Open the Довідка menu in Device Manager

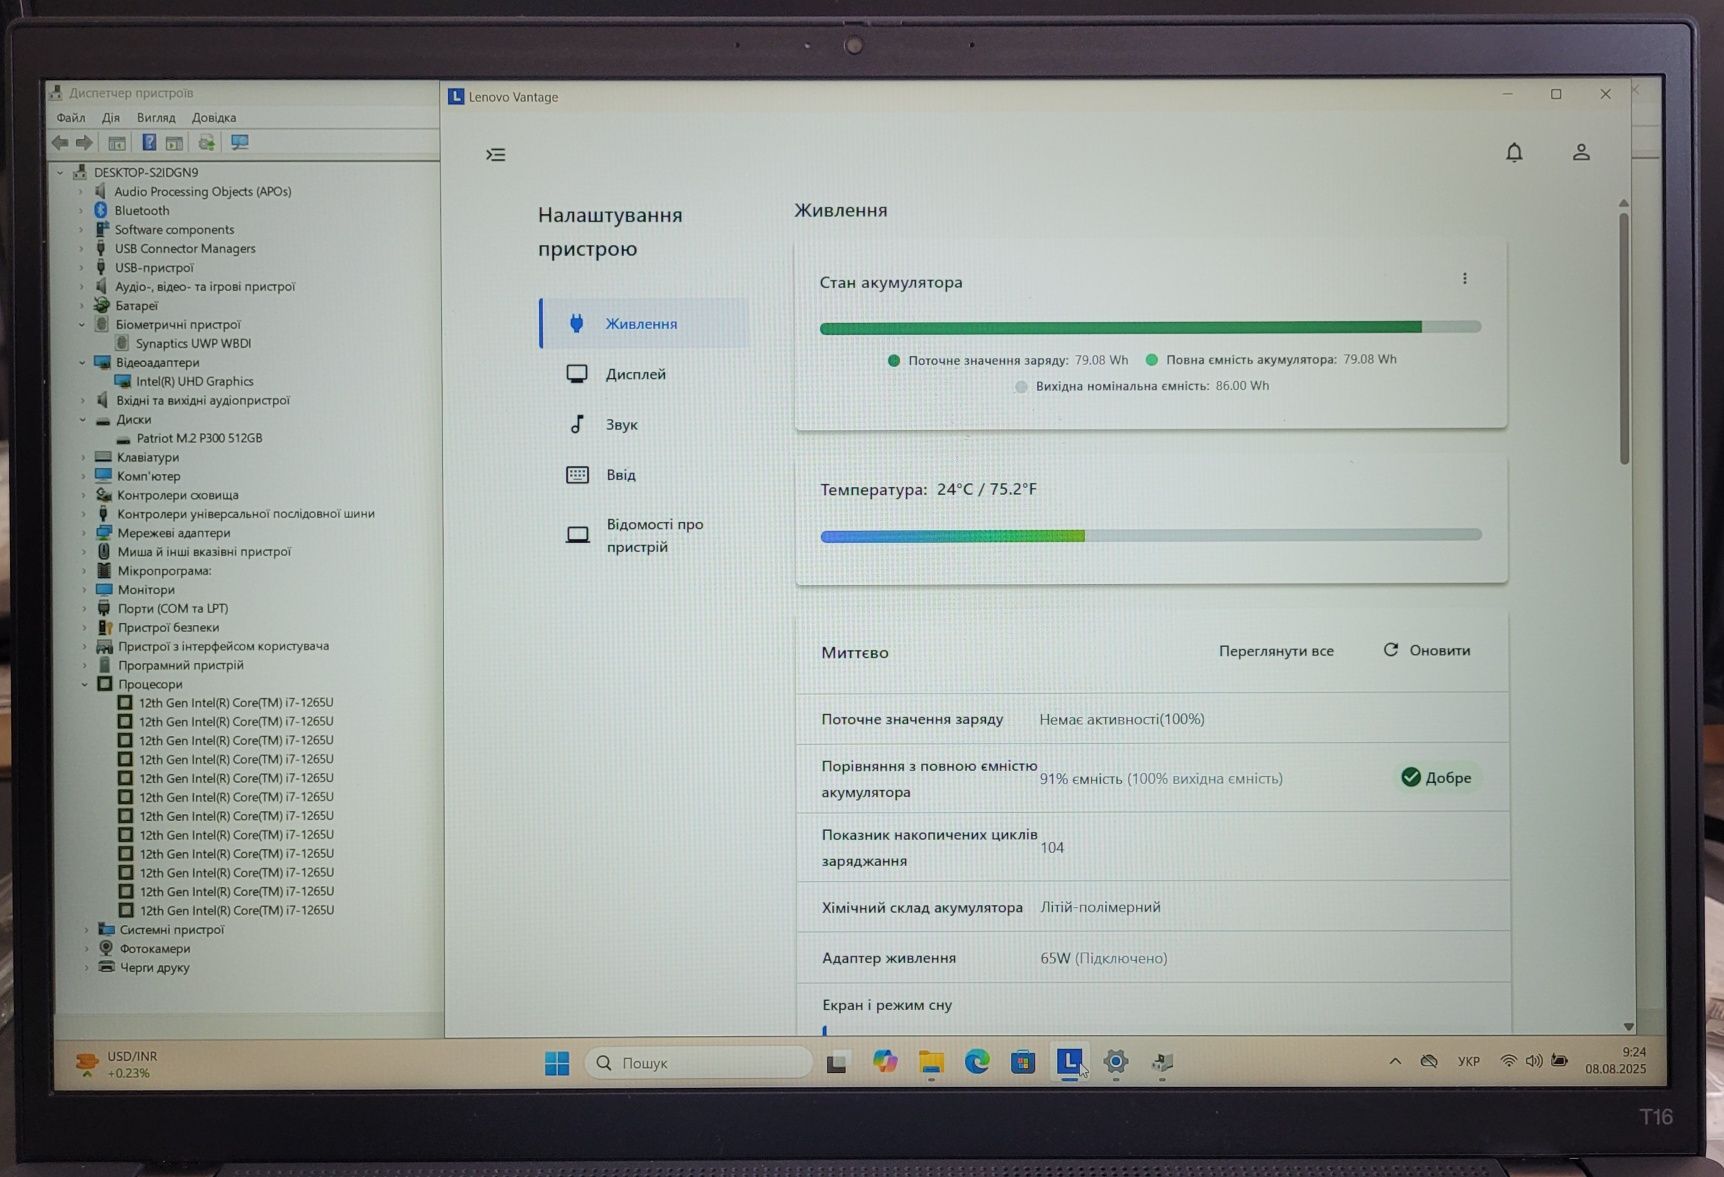point(214,118)
